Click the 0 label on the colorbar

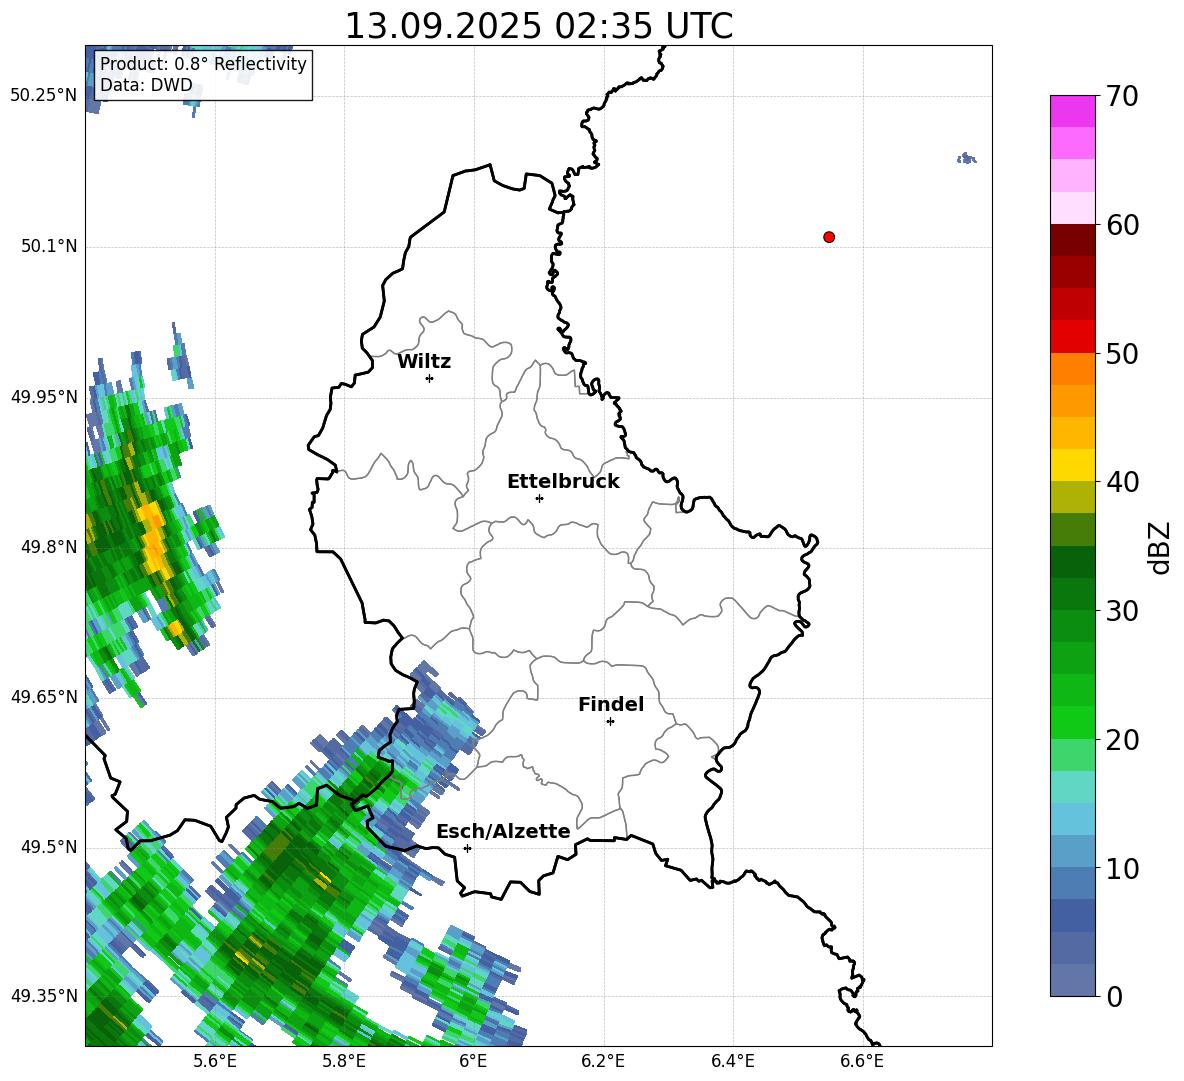pyautogui.click(x=1114, y=996)
